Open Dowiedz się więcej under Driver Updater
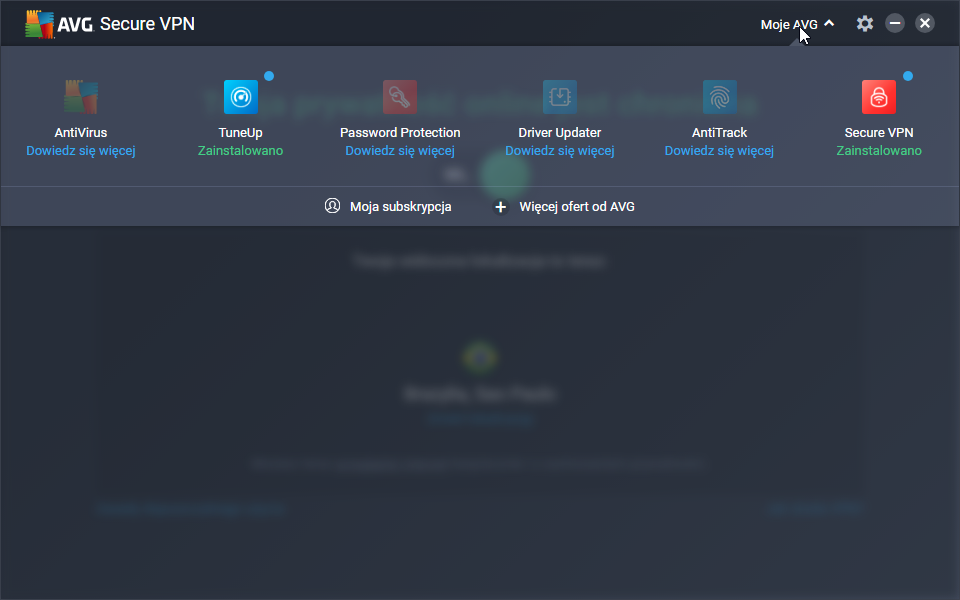The width and height of the screenshot is (960, 600). coord(560,151)
